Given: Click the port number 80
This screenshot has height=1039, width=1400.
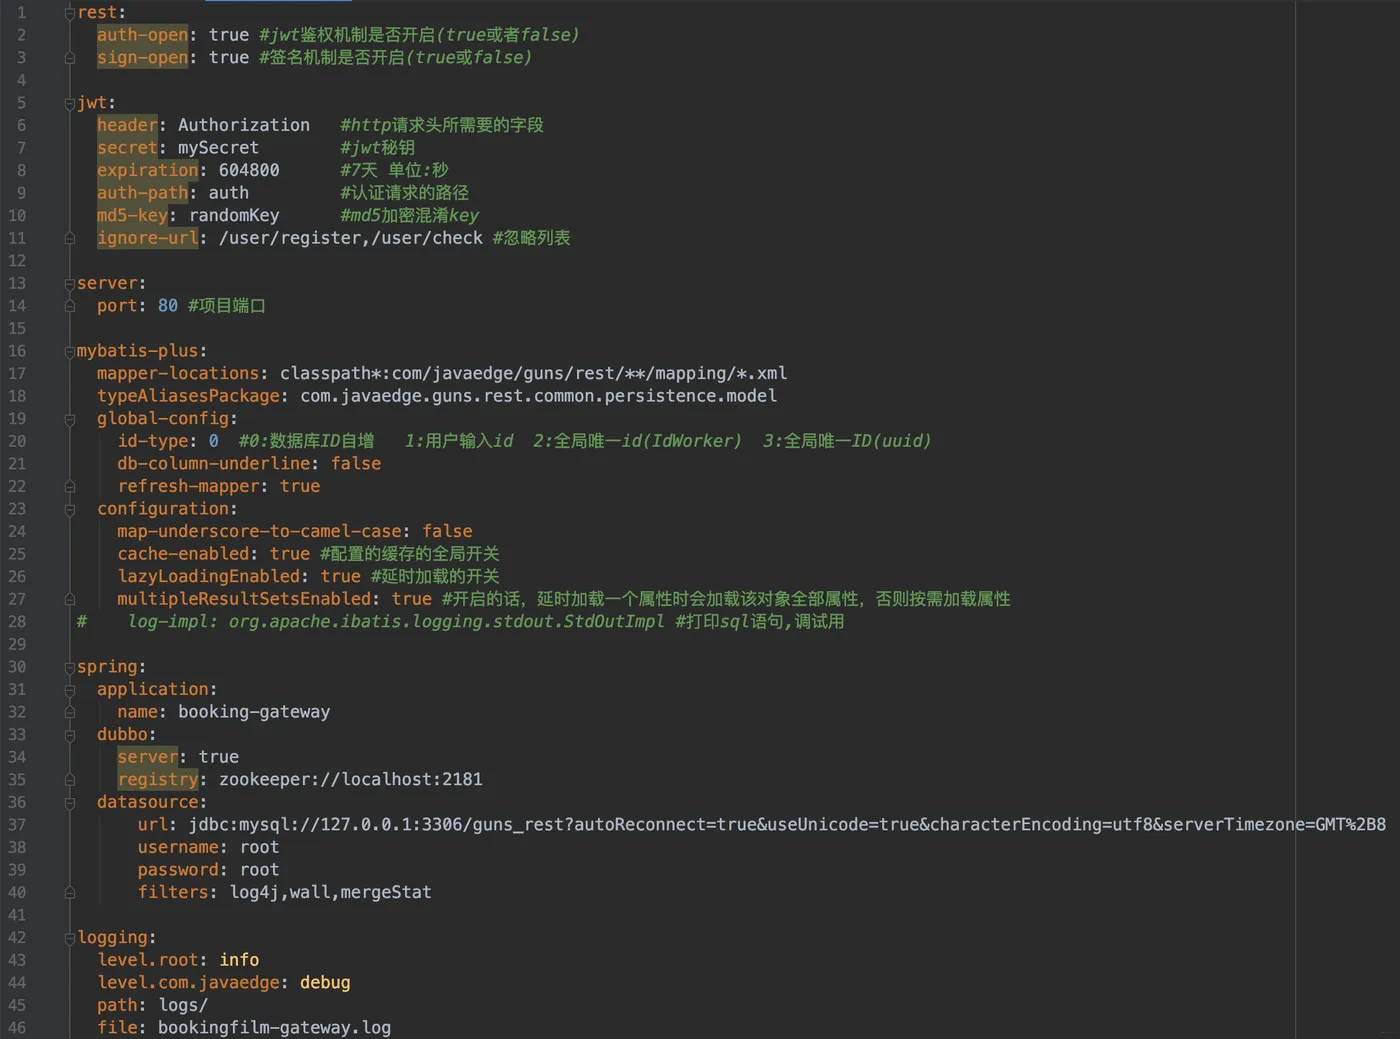Looking at the screenshot, I should pyautogui.click(x=168, y=306).
